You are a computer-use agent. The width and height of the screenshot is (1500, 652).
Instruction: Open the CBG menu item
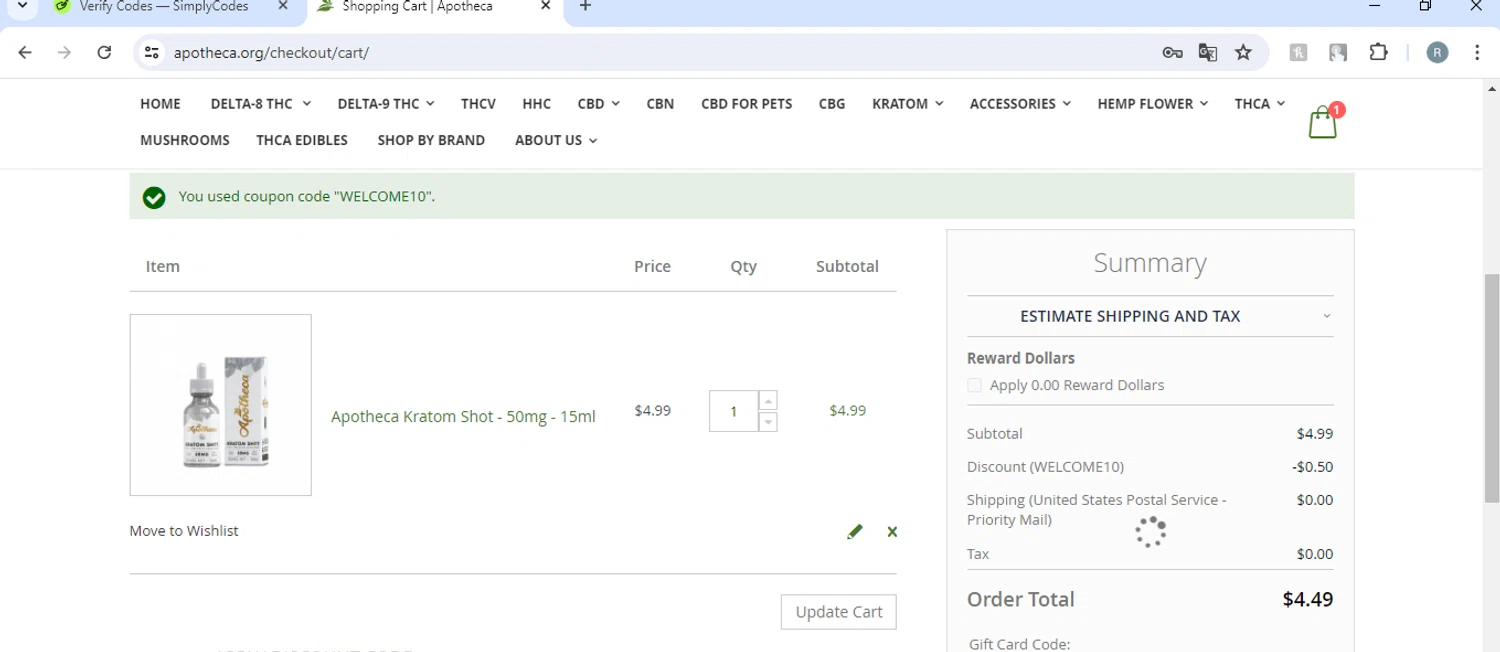pos(831,104)
